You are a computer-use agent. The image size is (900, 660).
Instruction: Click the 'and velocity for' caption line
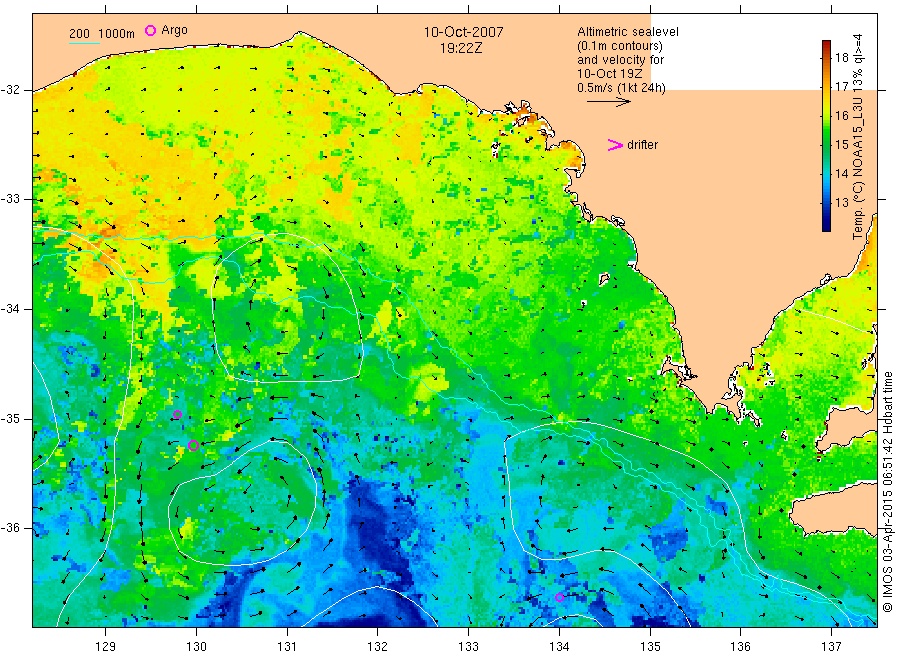coord(620,60)
